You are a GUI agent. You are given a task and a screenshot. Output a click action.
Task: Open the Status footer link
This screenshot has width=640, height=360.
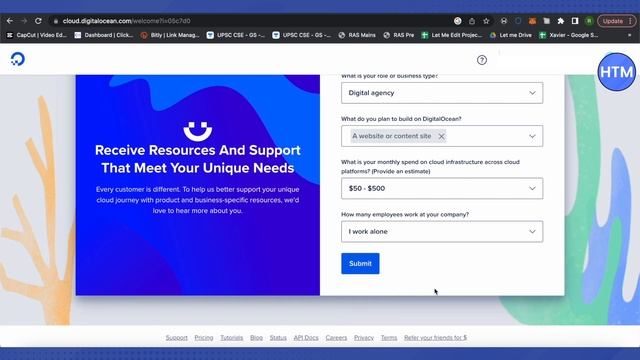[278, 338]
